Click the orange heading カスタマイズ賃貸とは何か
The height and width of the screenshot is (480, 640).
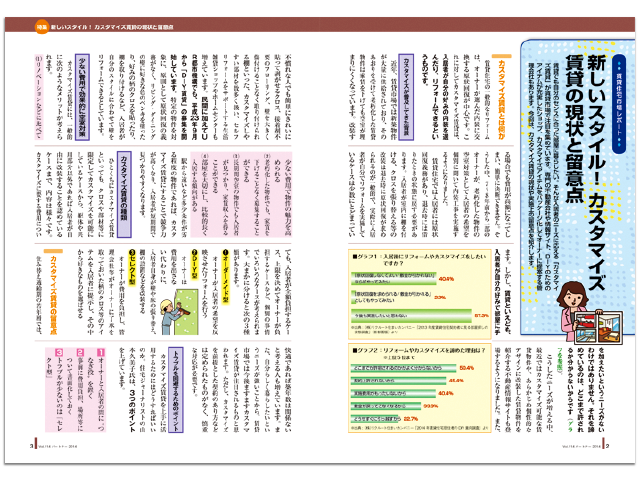point(501,100)
